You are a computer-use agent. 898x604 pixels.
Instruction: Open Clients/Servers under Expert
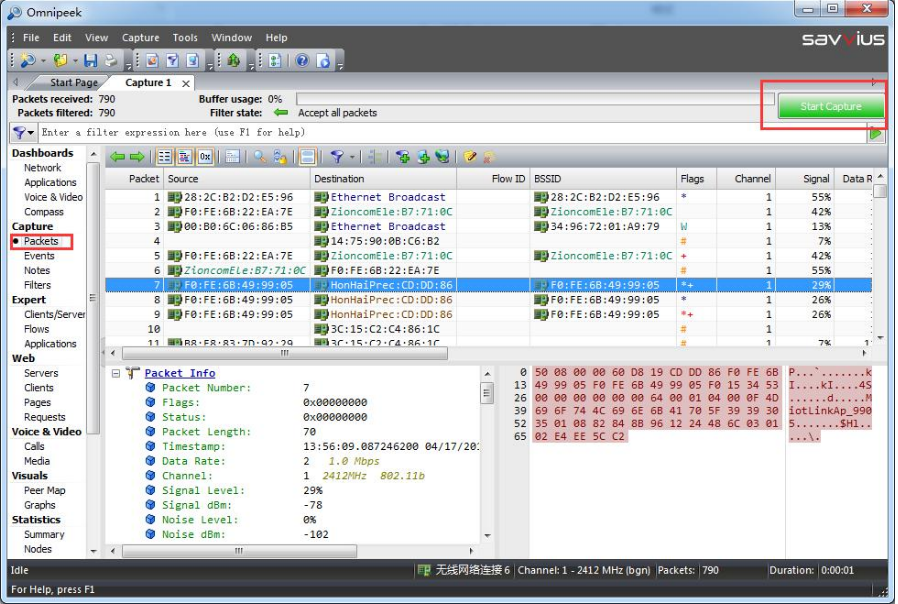tap(54, 314)
